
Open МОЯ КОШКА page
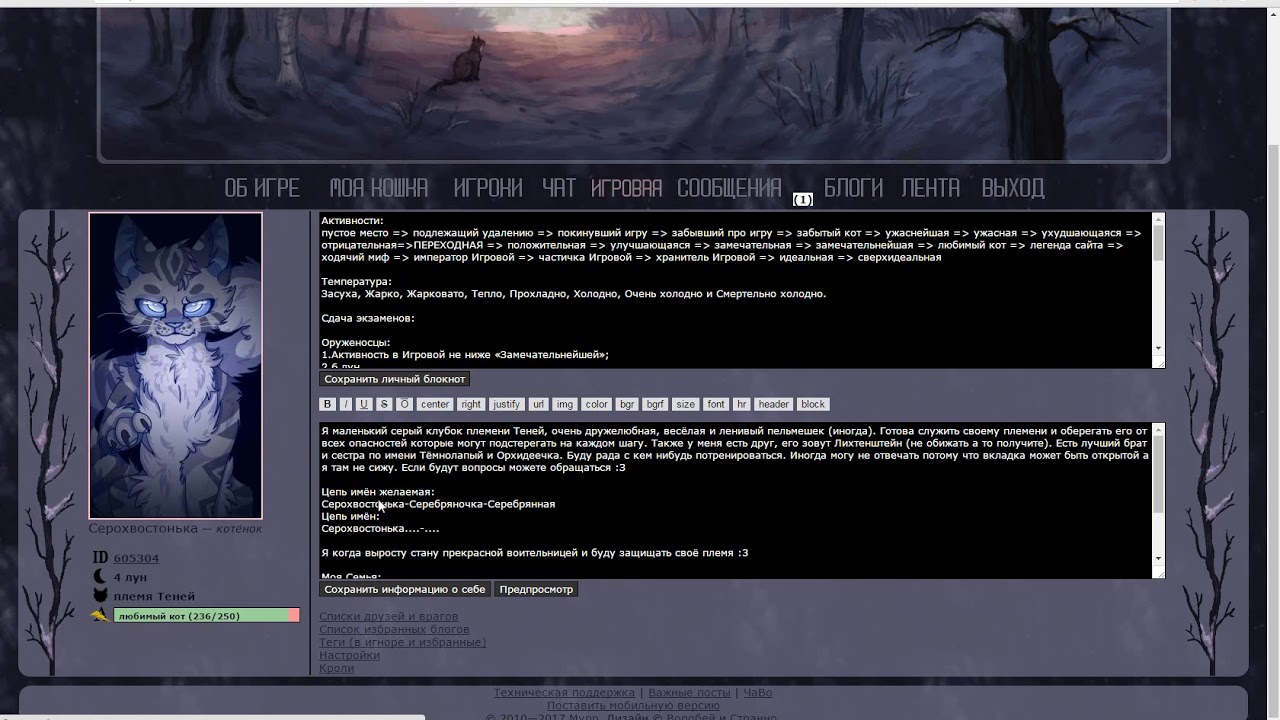(379, 188)
